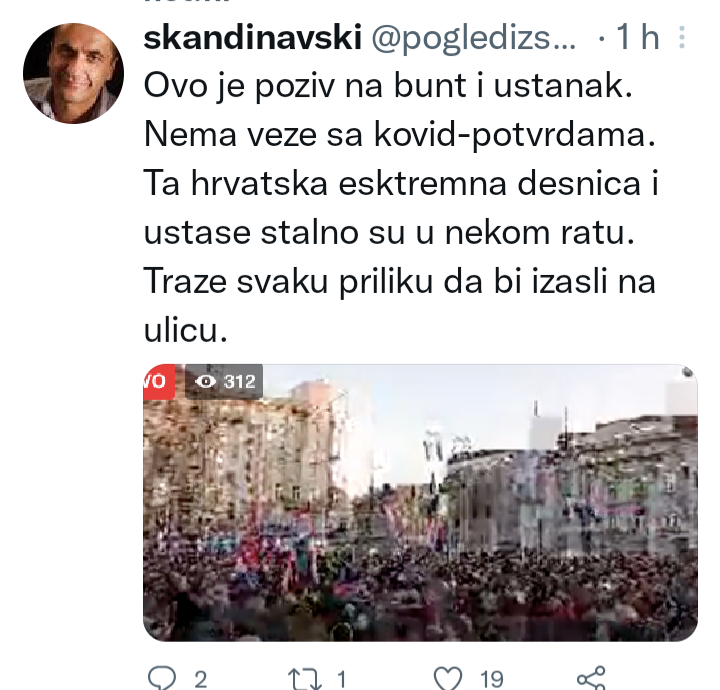Retweet using the arrows icon
The width and height of the screenshot is (720, 690).
pos(304,679)
